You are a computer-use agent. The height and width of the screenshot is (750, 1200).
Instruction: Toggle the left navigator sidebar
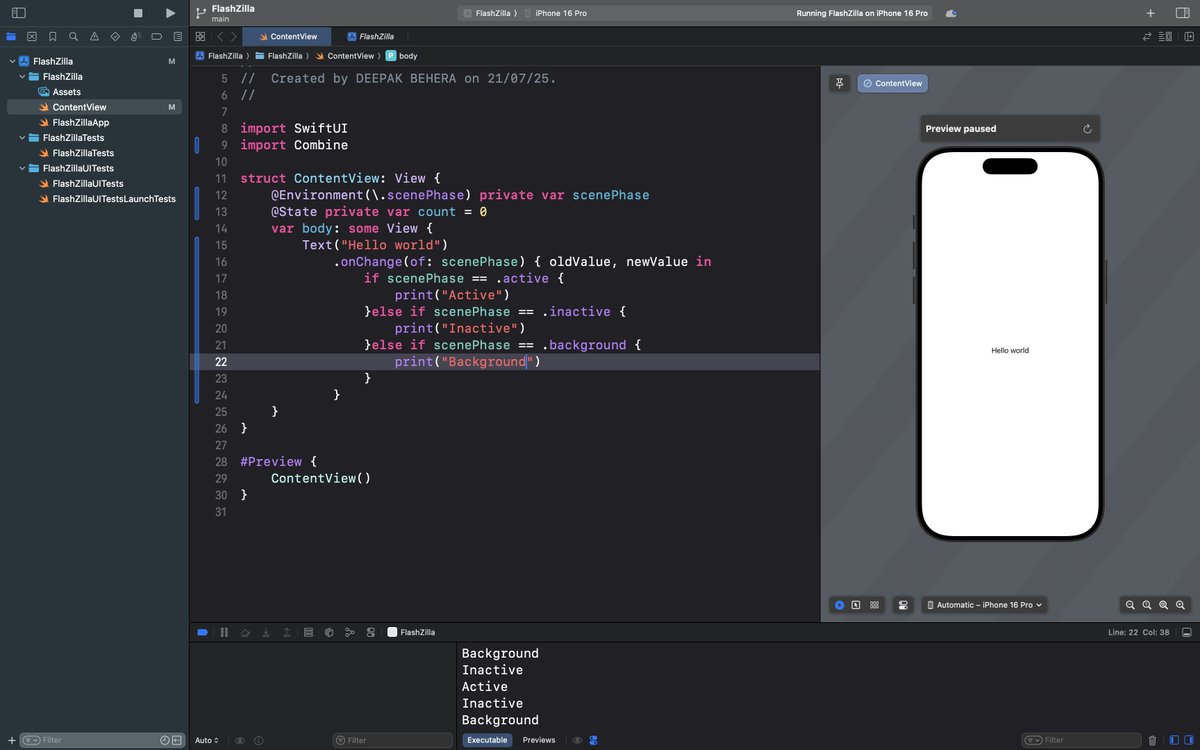coord(18,13)
